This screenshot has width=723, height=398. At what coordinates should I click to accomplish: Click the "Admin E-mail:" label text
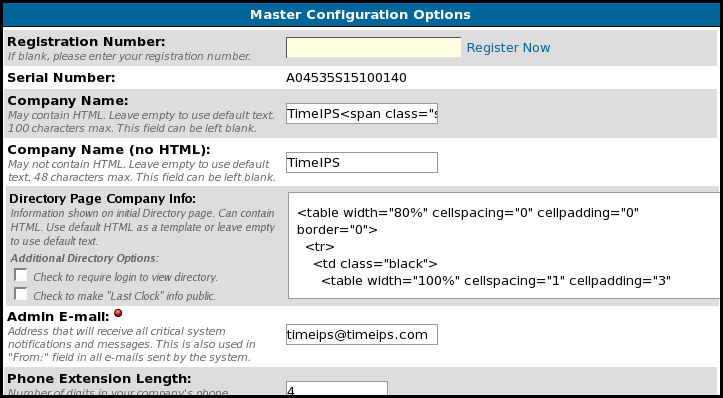(x=59, y=316)
